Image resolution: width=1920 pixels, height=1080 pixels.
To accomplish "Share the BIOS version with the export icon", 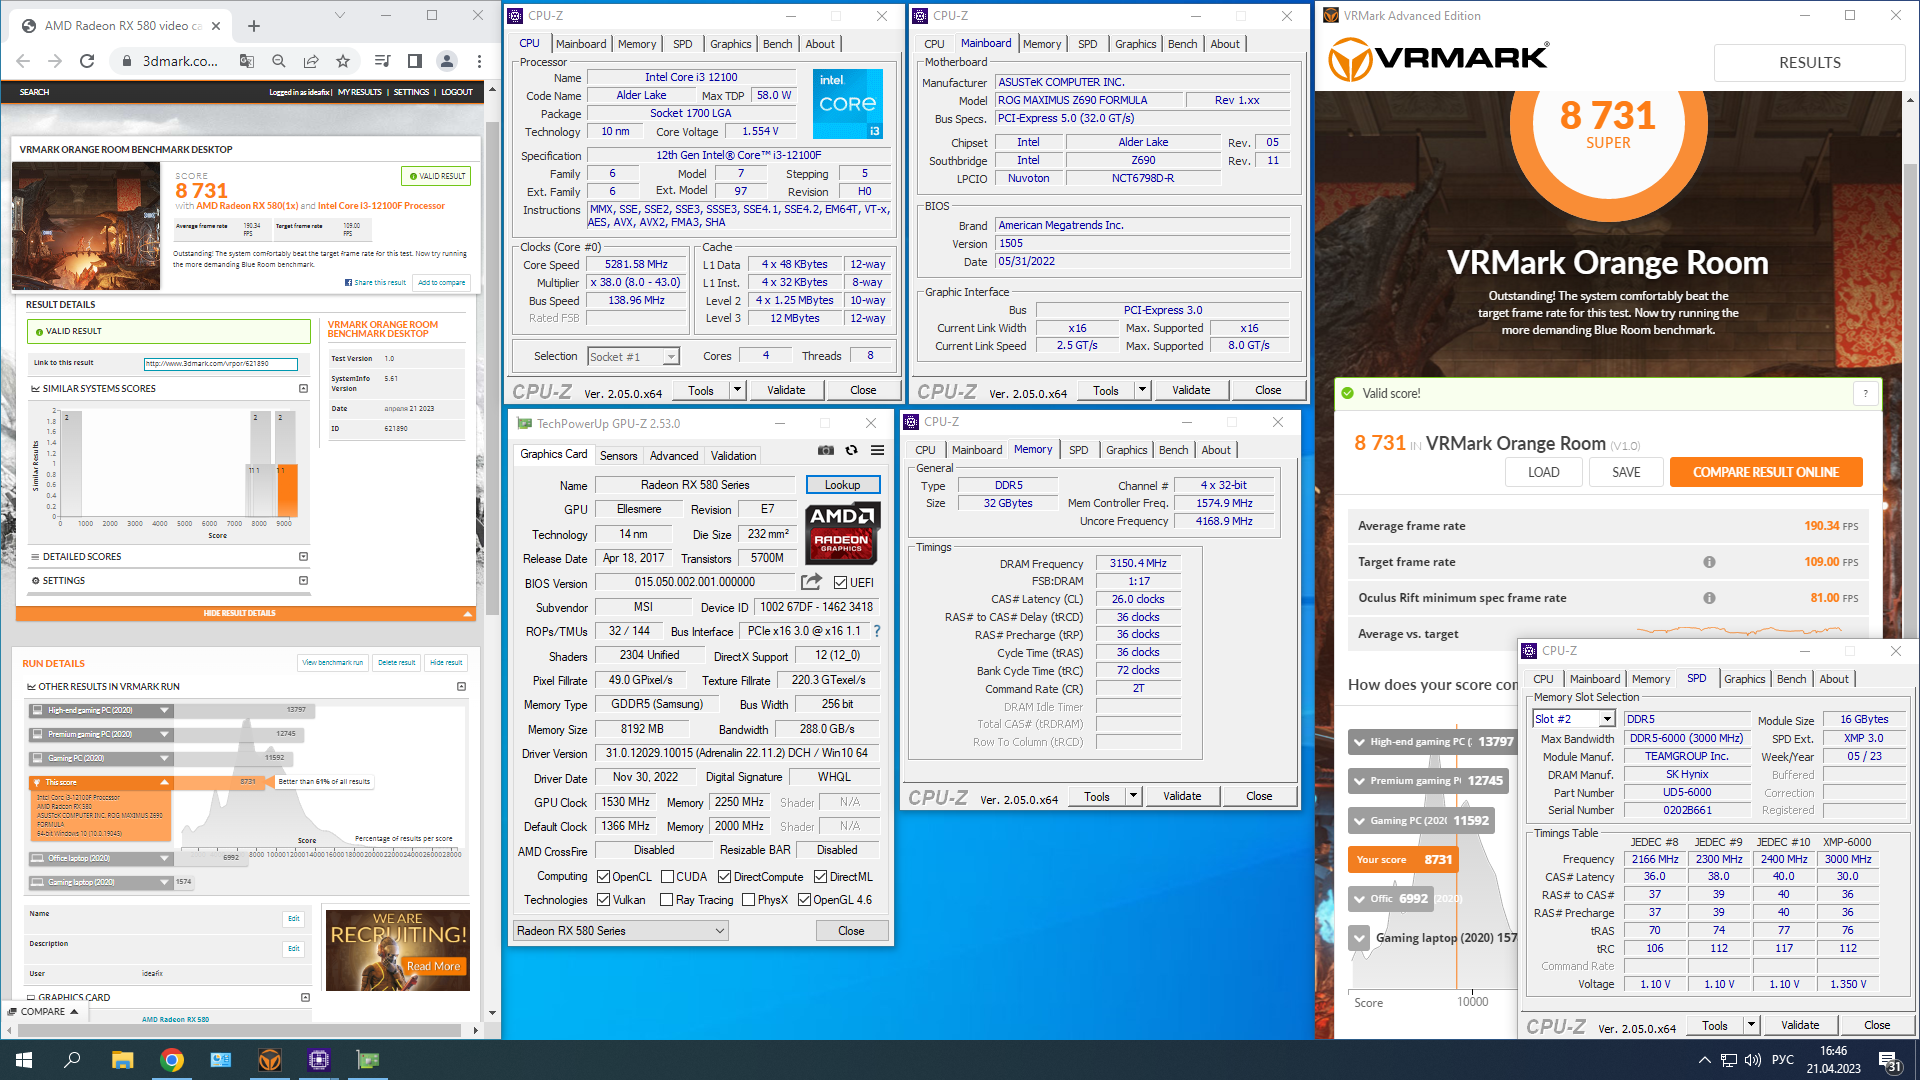I will pyautogui.click(x=811, y=582).
